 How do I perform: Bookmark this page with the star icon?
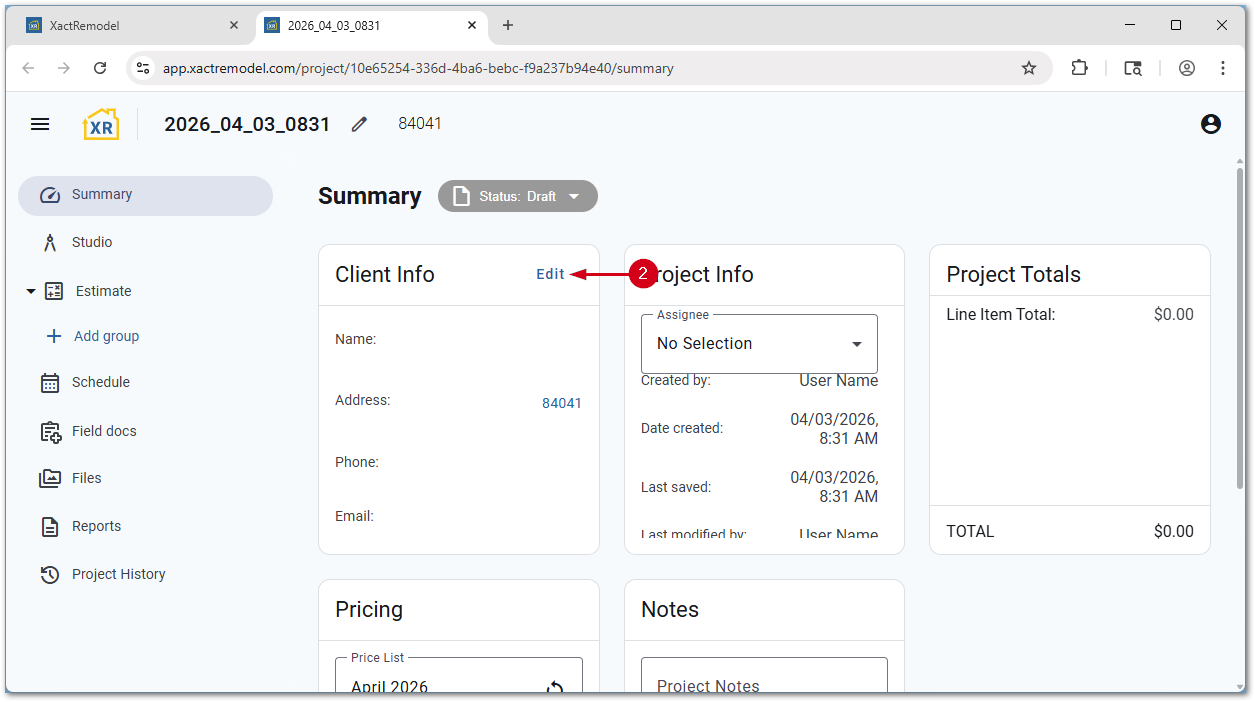1028,68
